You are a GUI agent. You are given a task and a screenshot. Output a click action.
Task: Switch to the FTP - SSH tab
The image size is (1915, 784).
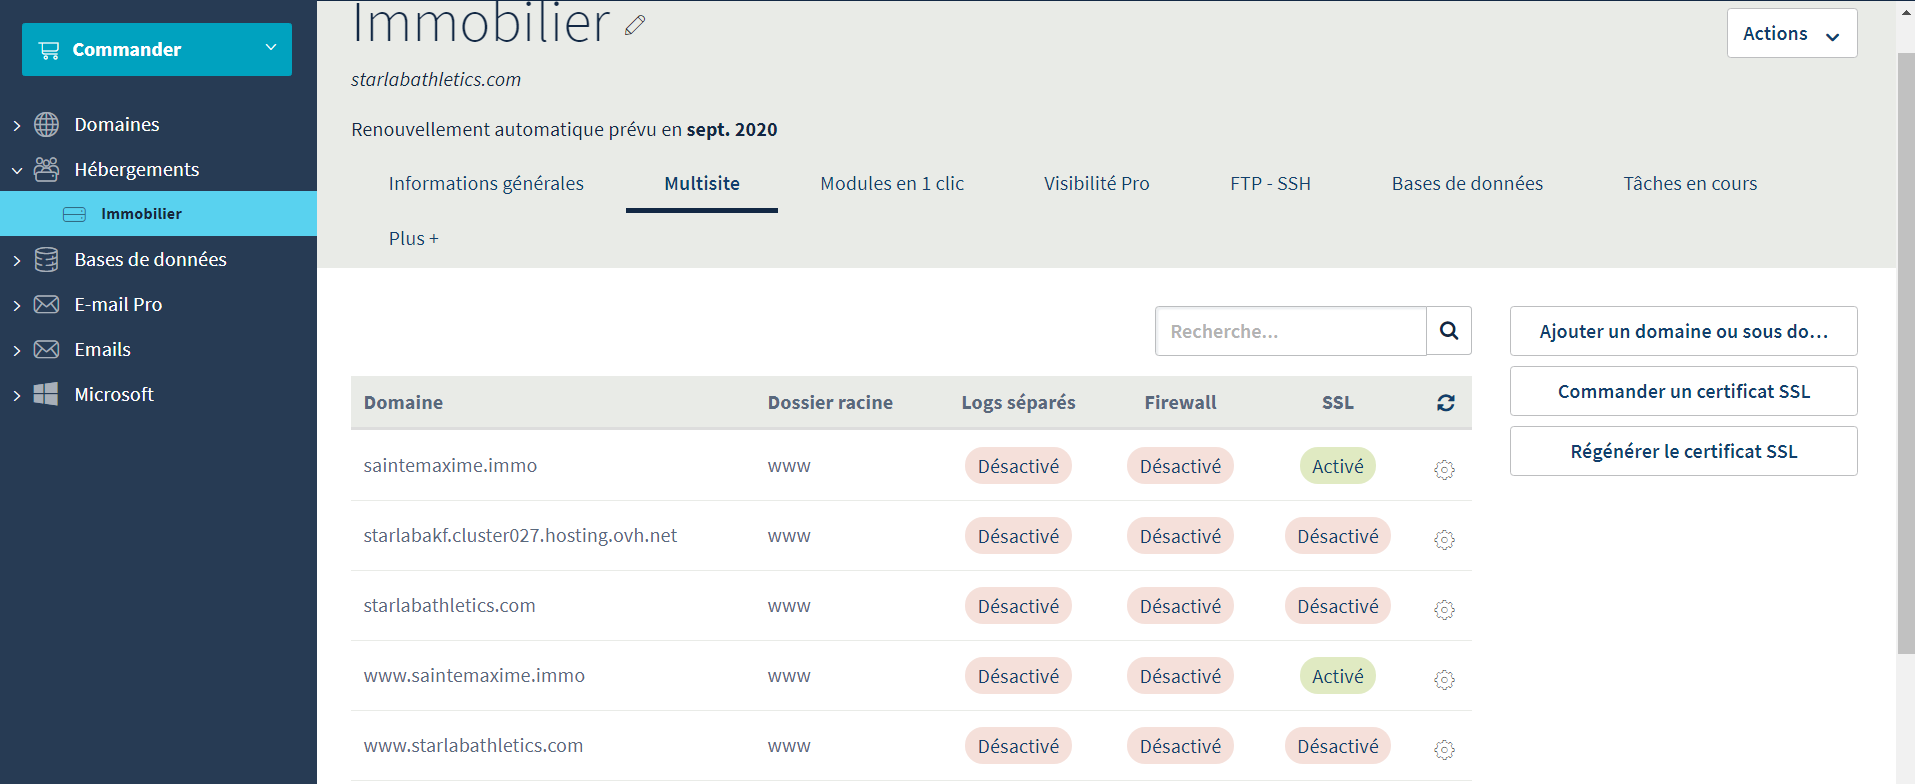pyautogui.click(x=1270, y=184)
